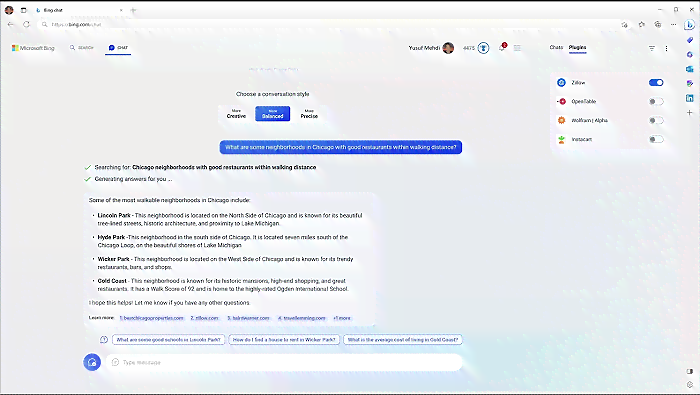
Task: Open the sidebar settings gear icon
Action: 690,384
